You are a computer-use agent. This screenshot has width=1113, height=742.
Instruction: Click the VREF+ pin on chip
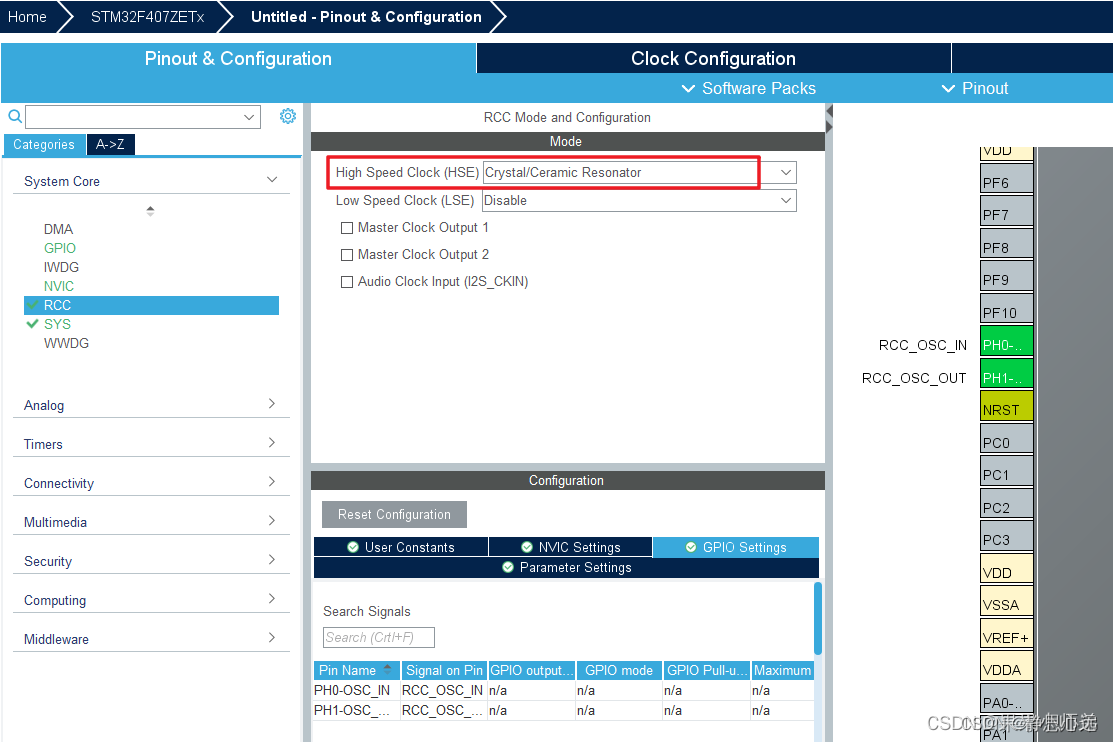pyautogui.click(x=1007, y=634)
